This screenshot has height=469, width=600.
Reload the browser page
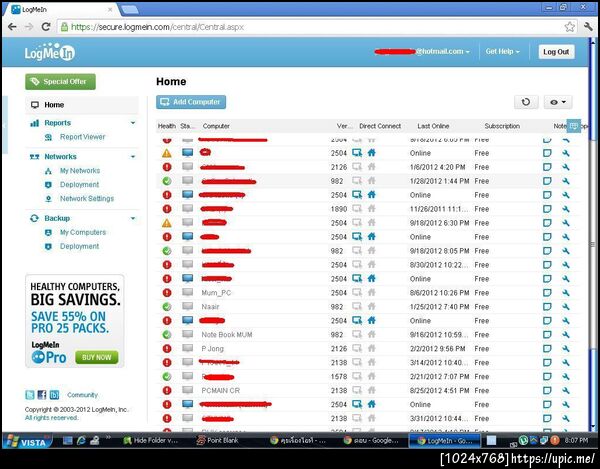46,27
